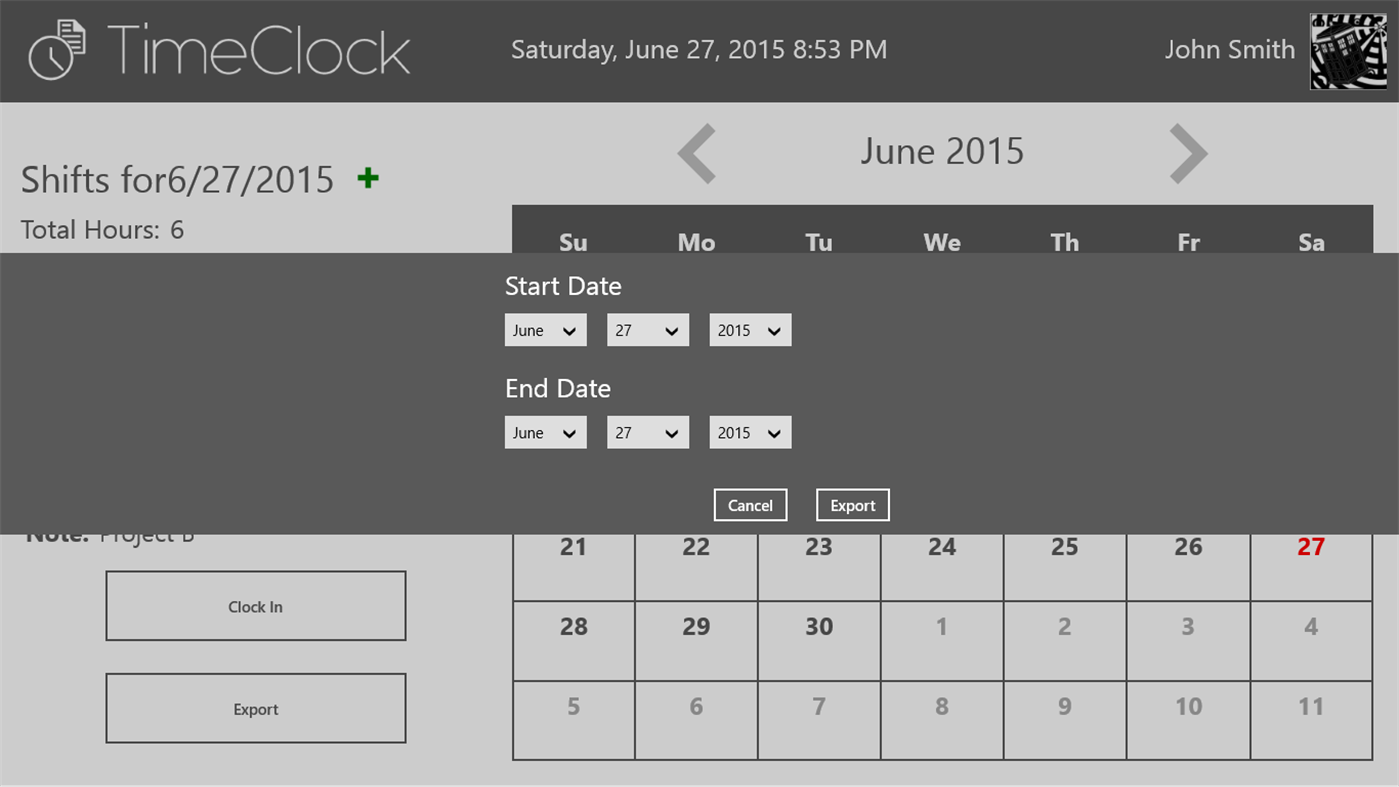Open the End Date month dropdown
1399x787 pixels.
click(x=545, y=431)
